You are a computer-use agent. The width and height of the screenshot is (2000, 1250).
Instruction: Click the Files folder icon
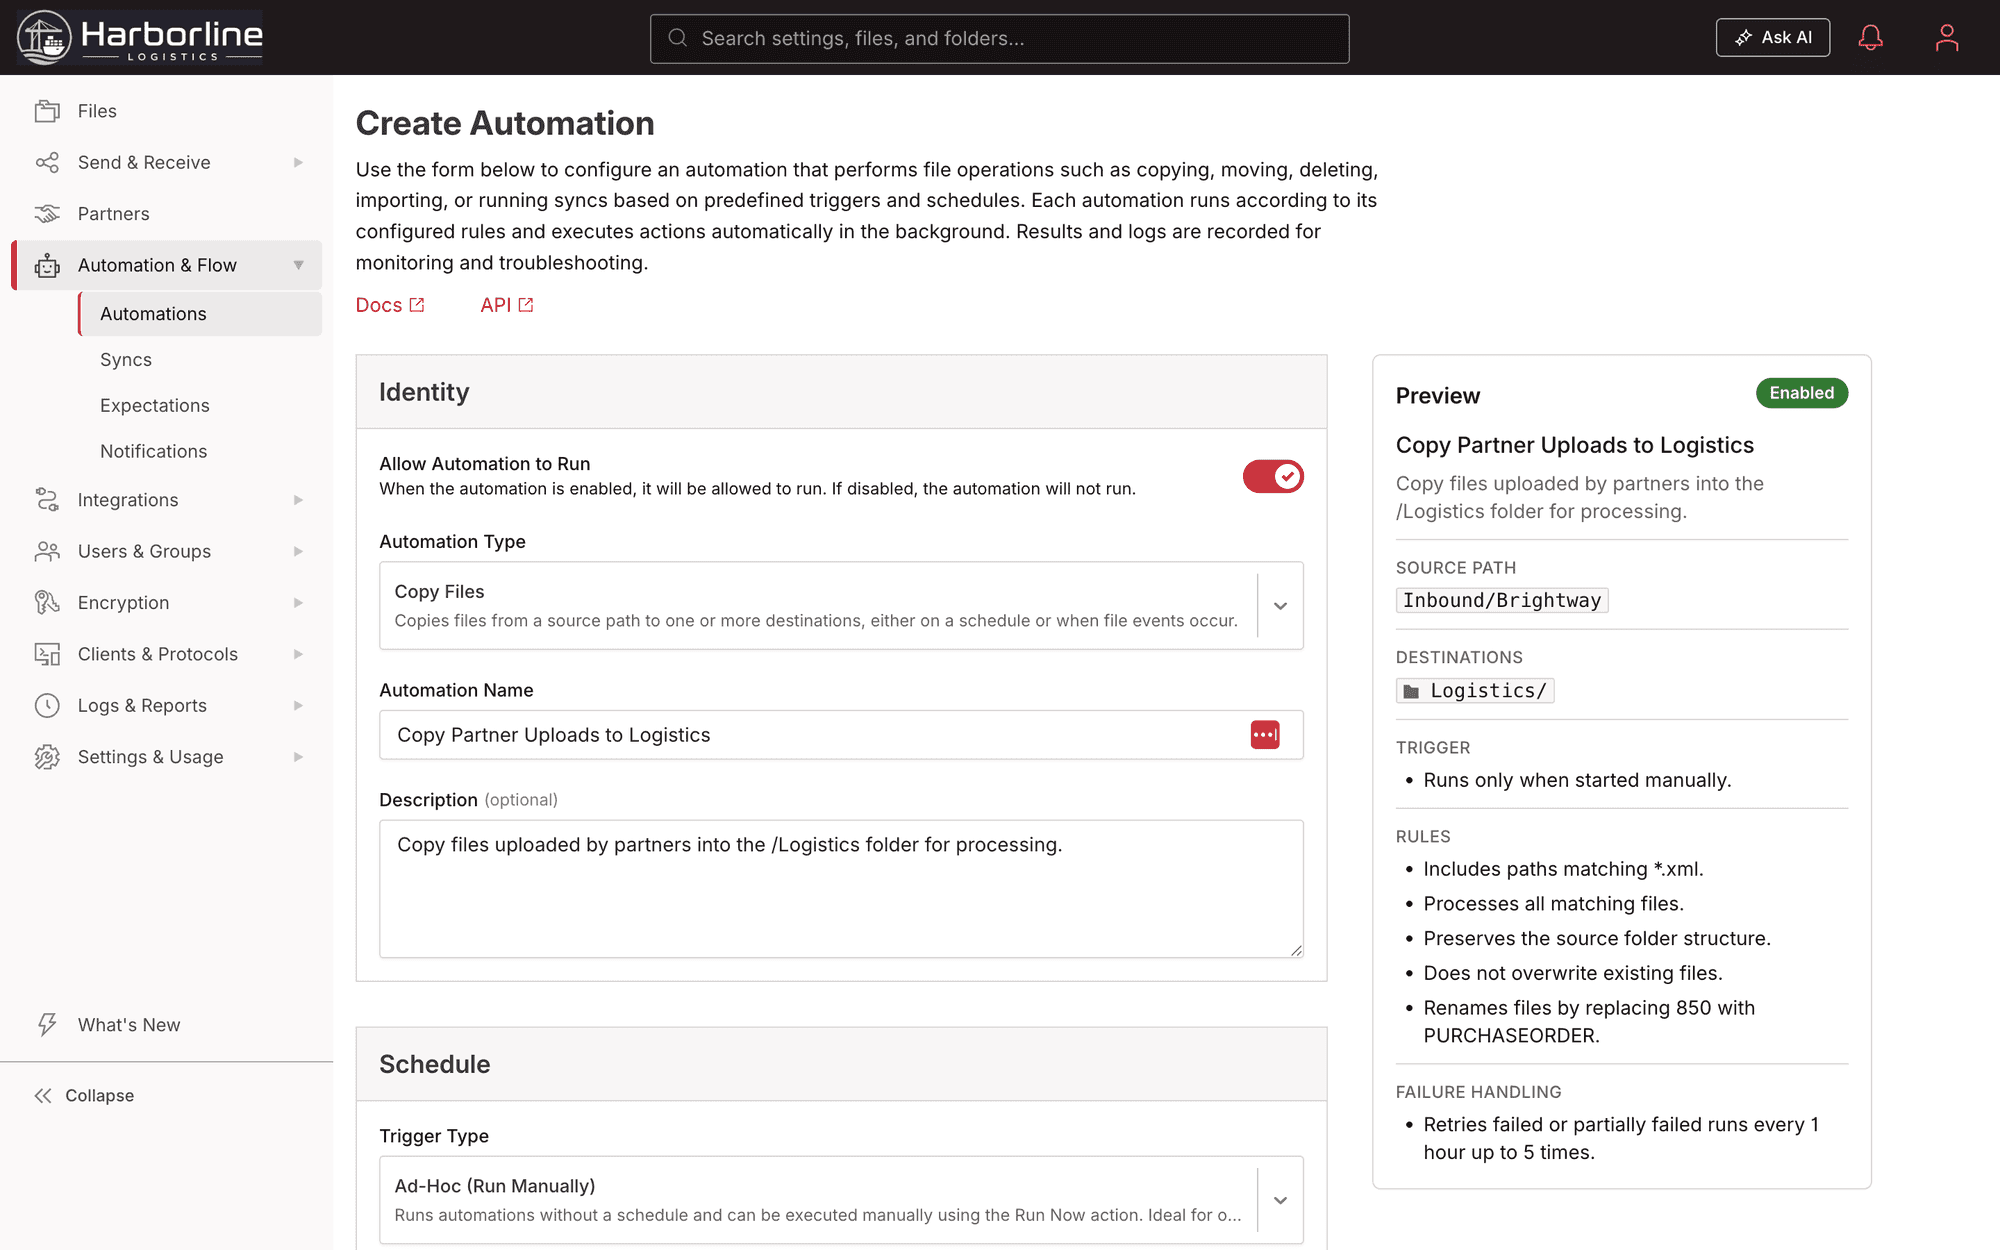pyautogui.click(x=47, y=111)
